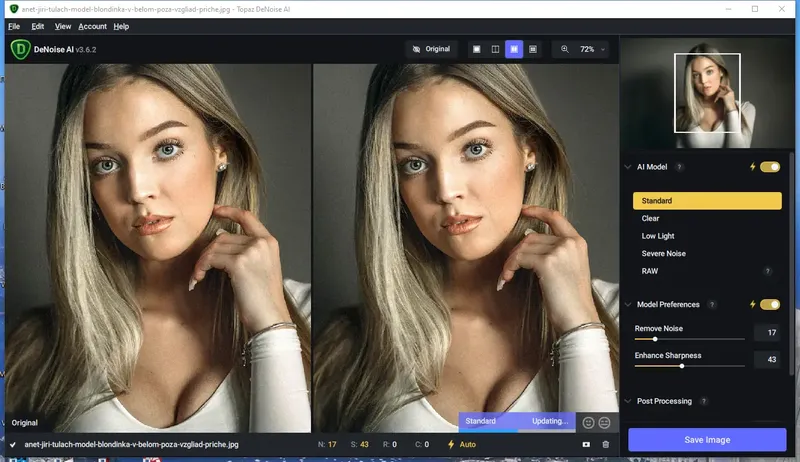
Task: Select the Clear AI model
Action: point(707,218)
